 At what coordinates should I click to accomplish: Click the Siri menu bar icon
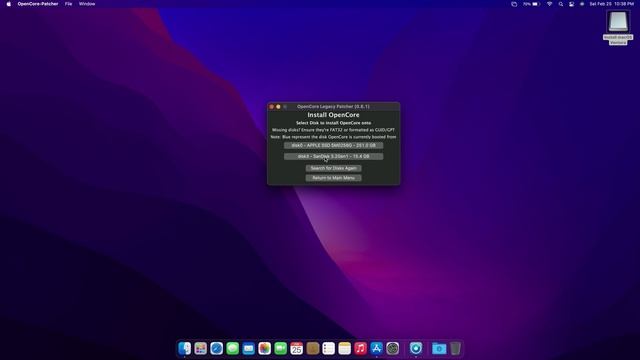(x=582, y=4)
